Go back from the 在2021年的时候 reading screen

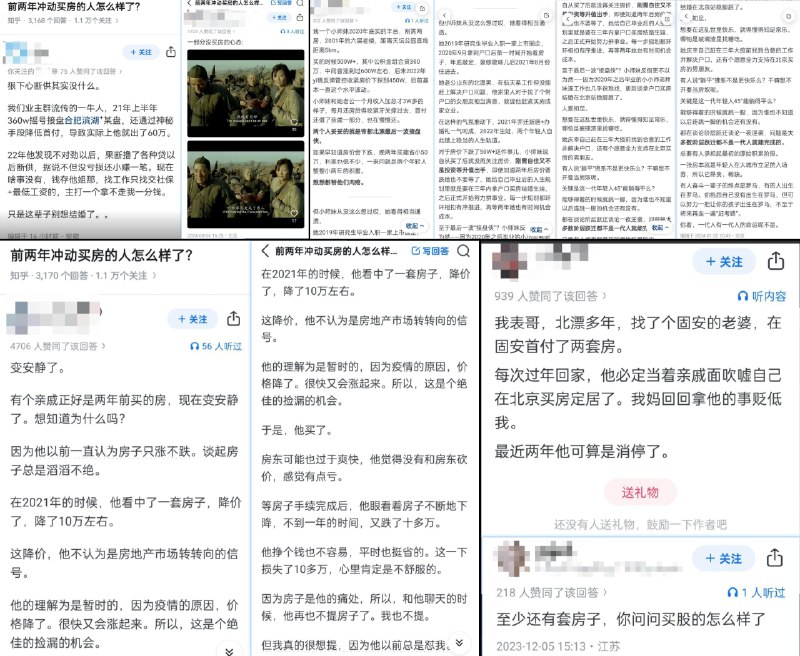(265, 250)
